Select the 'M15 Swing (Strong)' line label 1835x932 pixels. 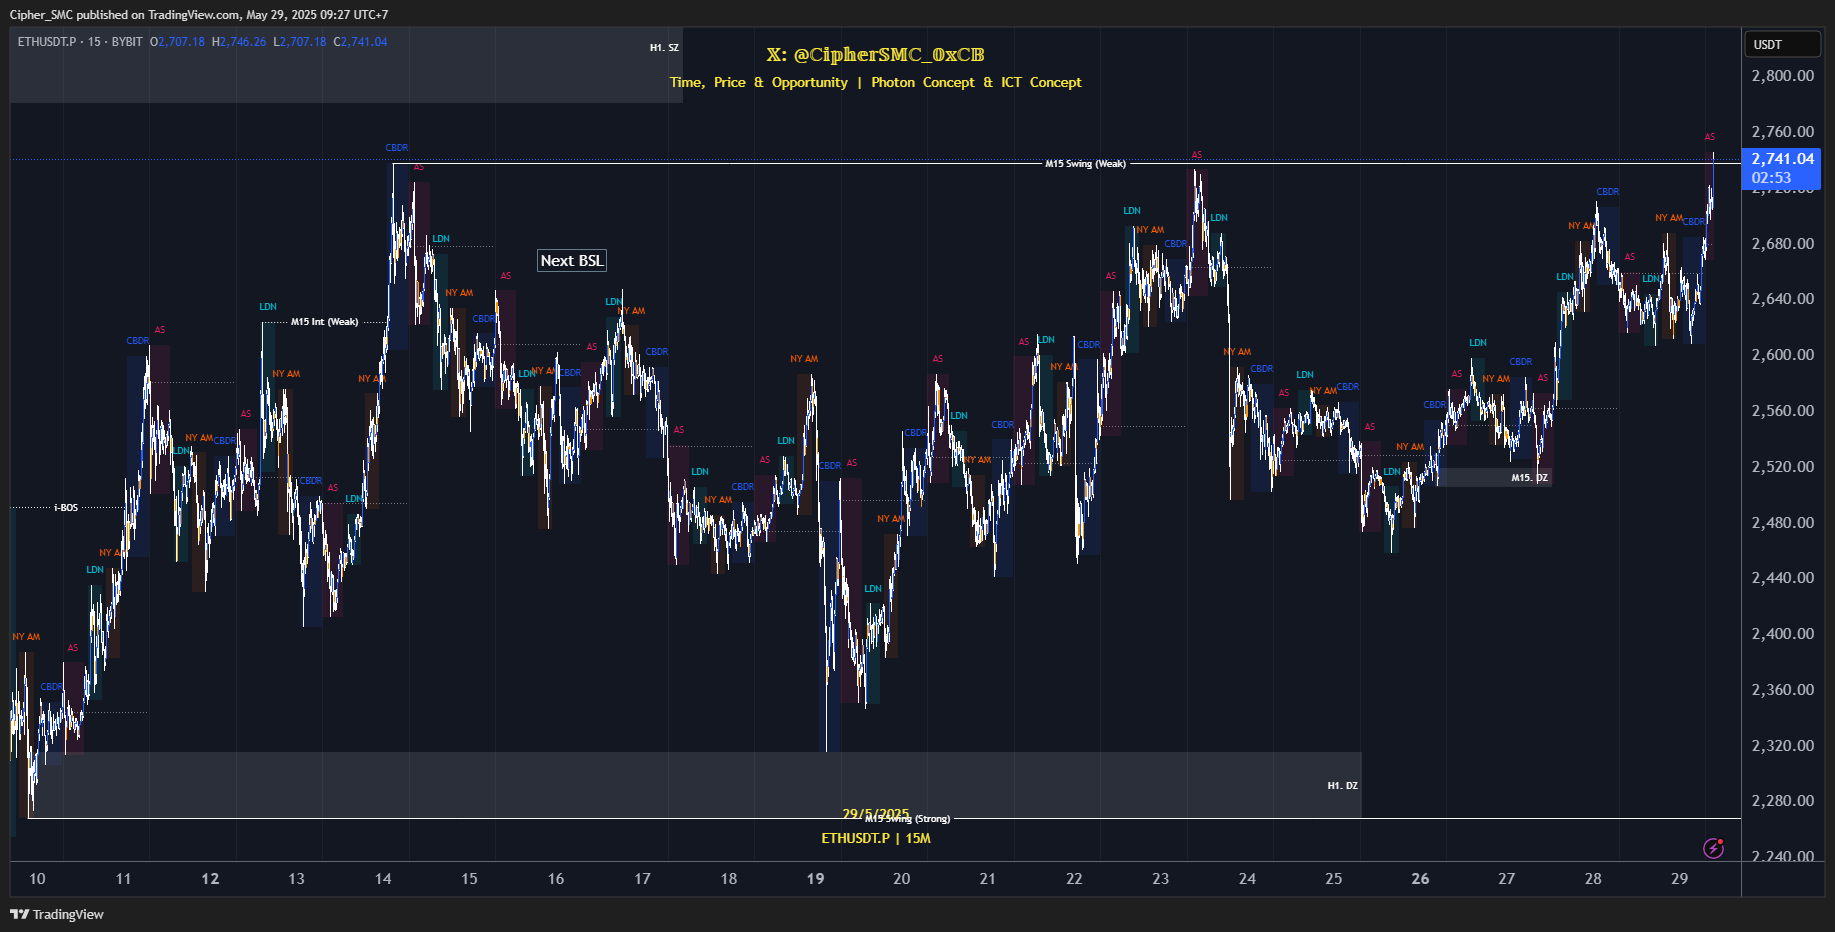908,819
